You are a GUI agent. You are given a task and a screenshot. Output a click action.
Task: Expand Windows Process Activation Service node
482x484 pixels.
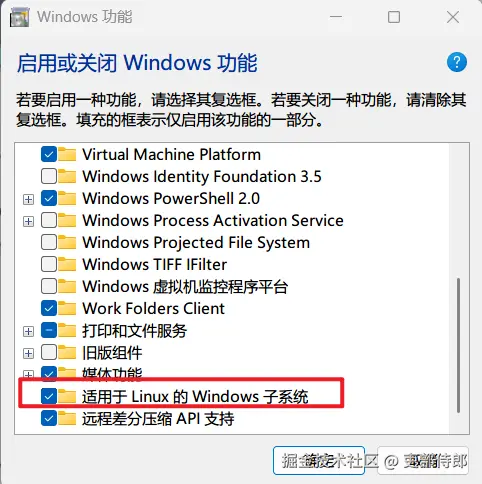point(28,221)
